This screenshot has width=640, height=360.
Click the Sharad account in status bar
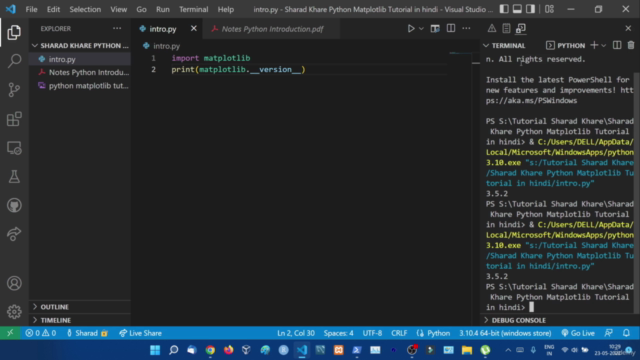(87, 333)
